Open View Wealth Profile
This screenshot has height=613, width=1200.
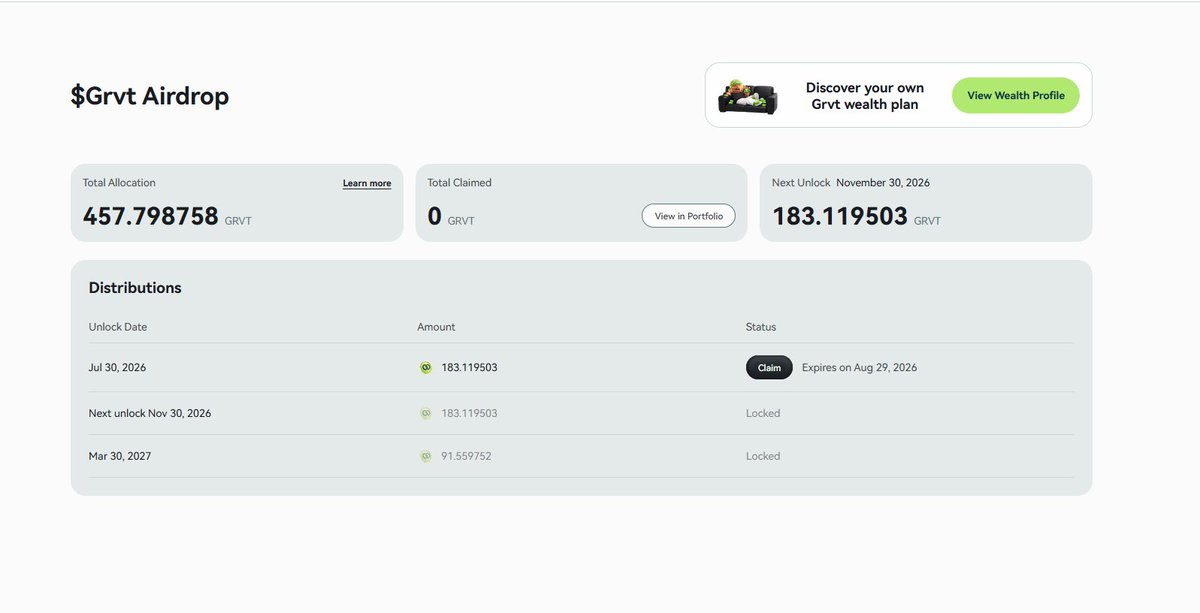(x=1016, y=95)
